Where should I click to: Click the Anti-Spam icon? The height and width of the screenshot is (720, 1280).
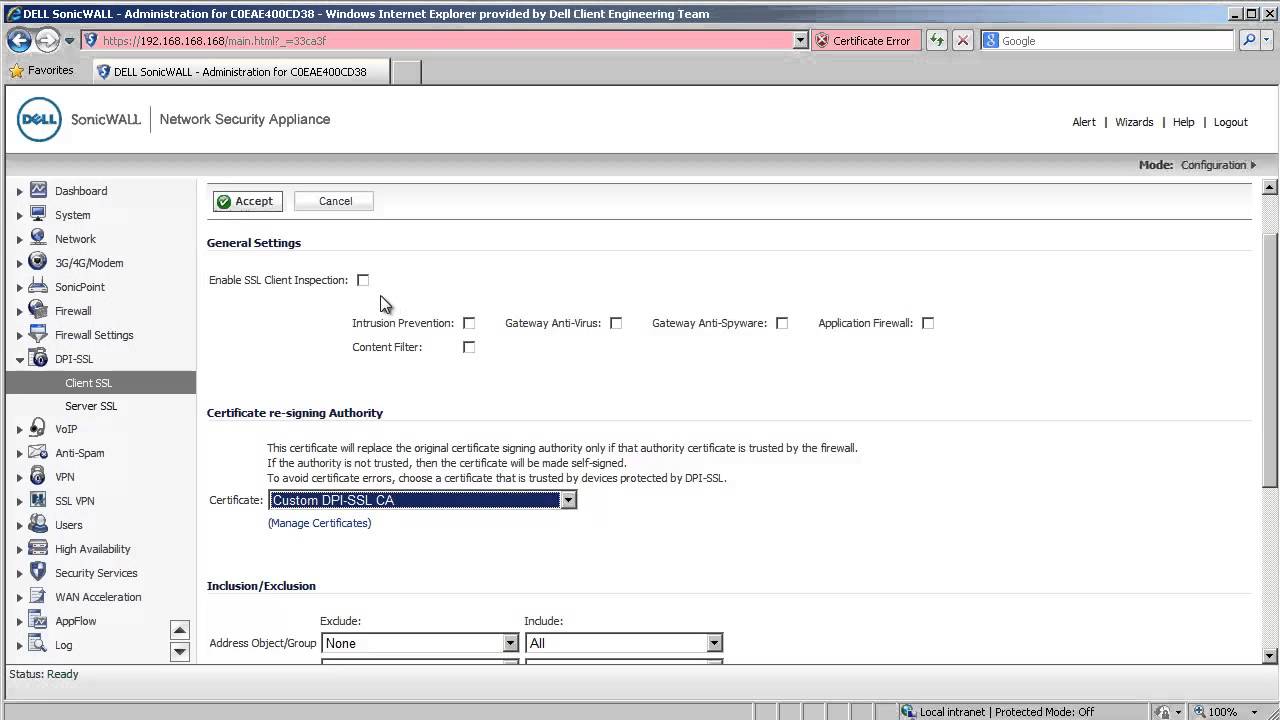click(x=38, y=452)
